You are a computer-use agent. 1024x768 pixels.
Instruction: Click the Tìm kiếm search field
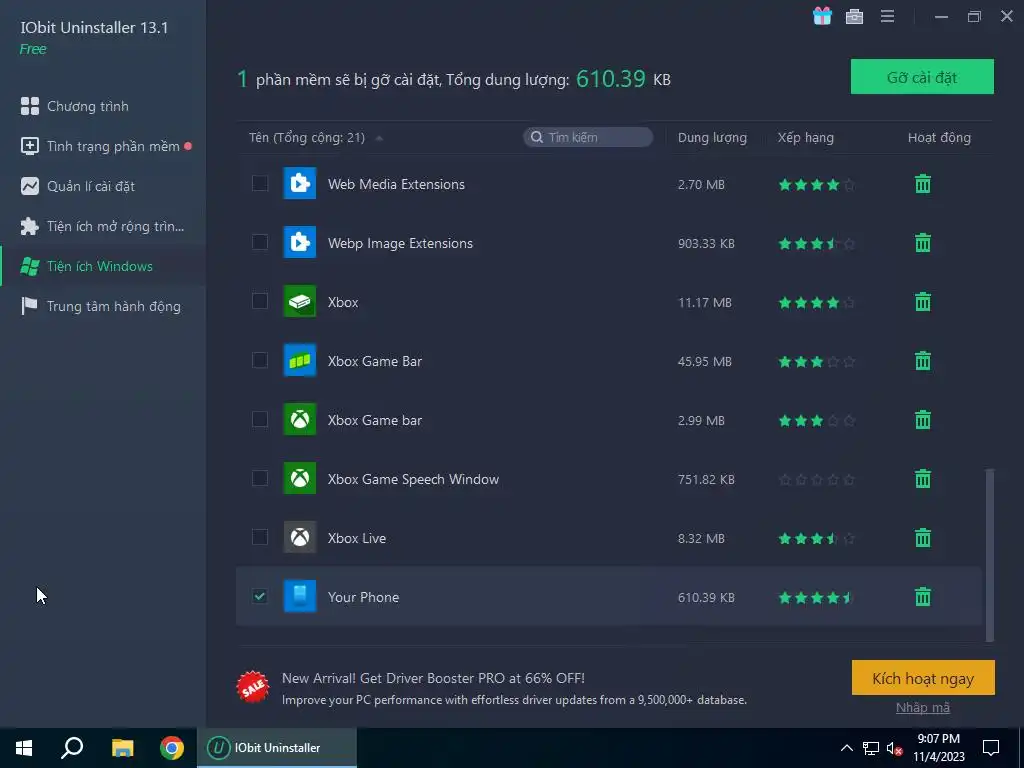pyautogui.click(x=588, y=137)
